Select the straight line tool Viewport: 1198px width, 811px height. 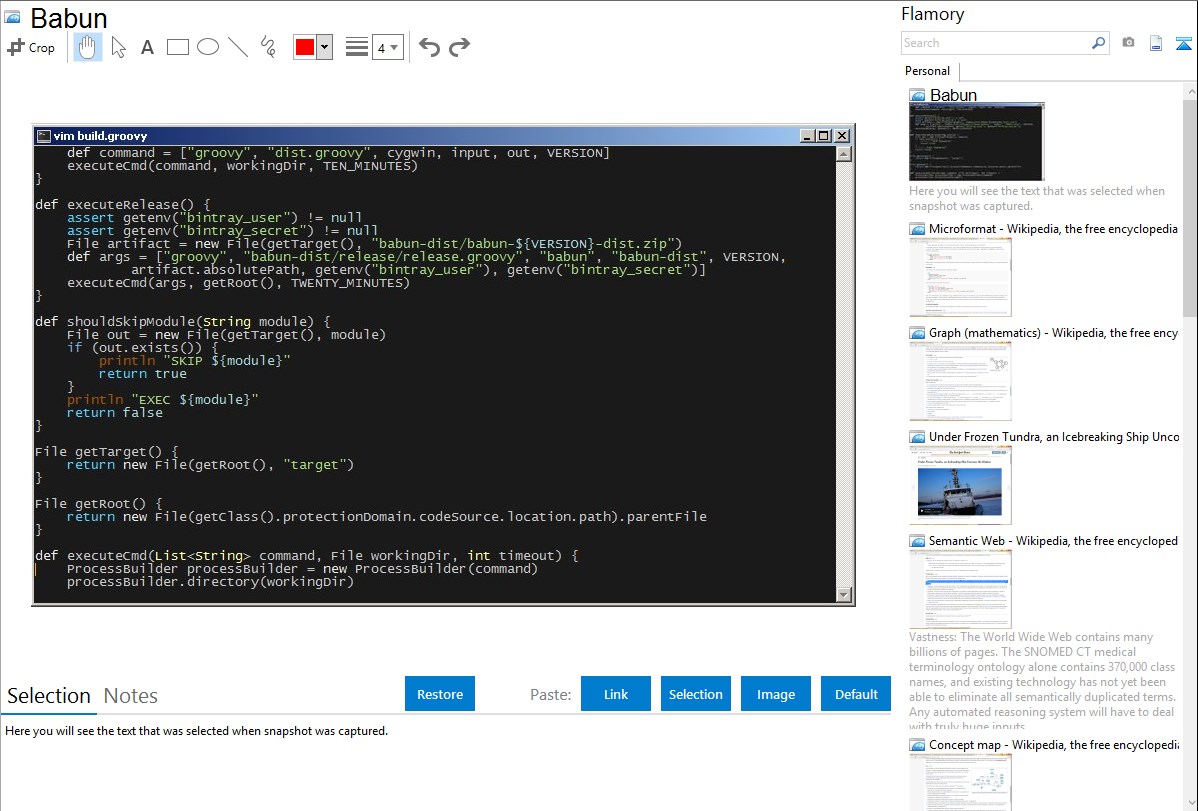tap(238, 47)
